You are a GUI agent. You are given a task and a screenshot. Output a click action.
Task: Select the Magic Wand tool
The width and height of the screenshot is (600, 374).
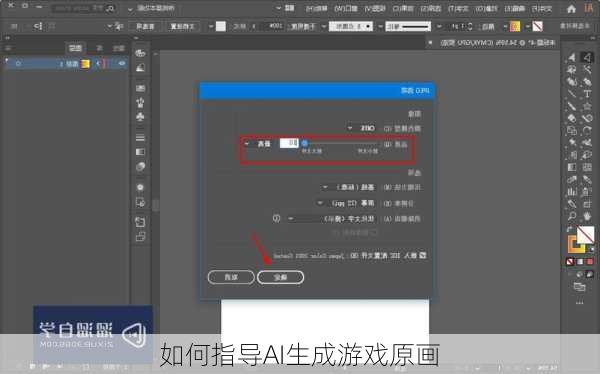coord(587,70)
